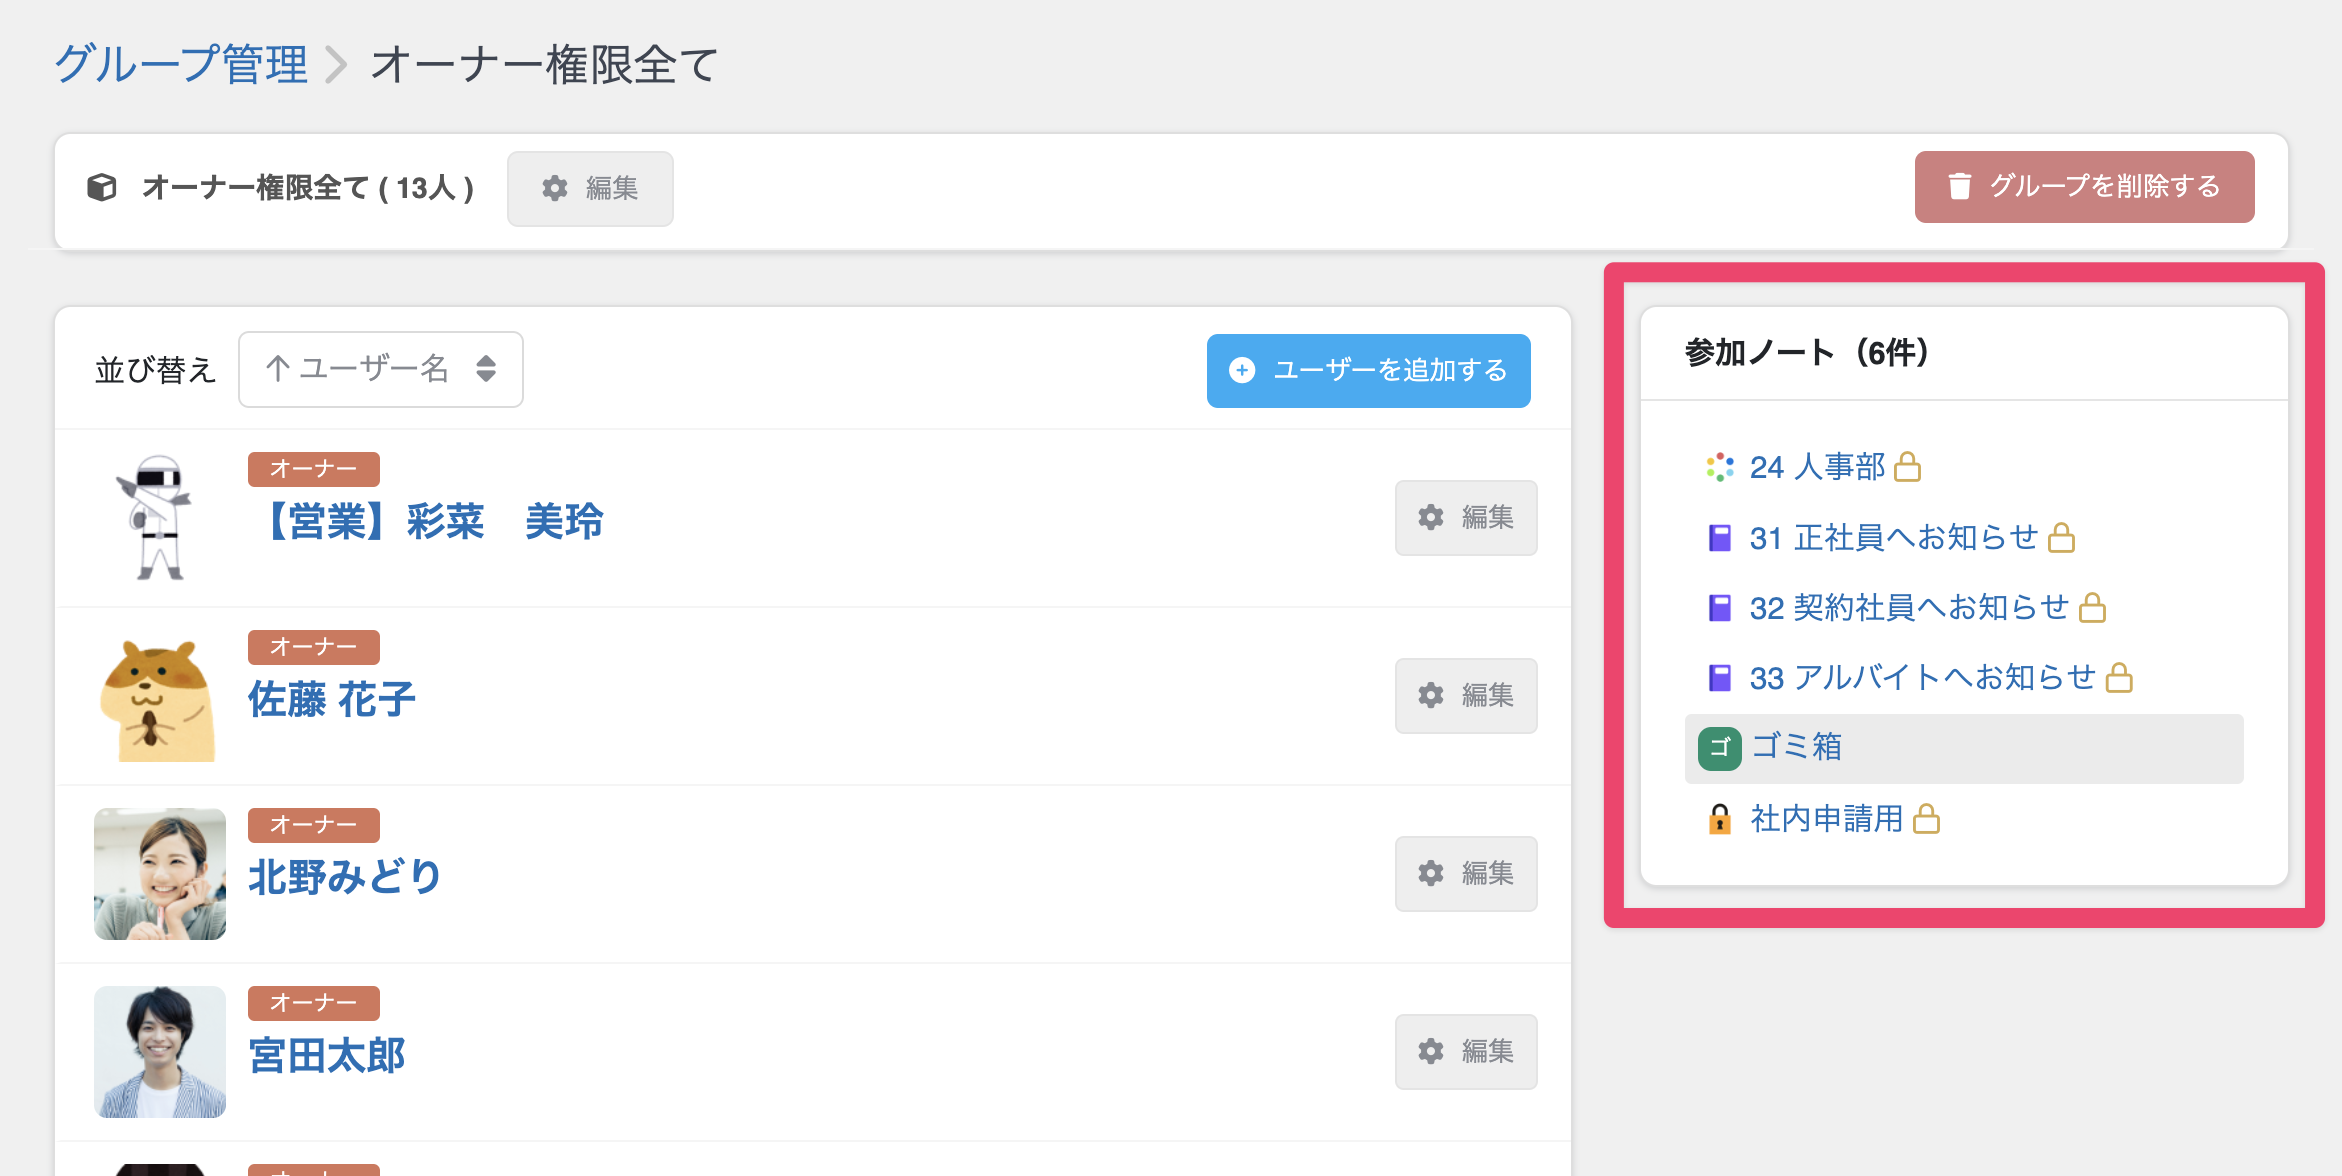
Task: Open the ユーザー名 sort dropdown
Action: coord(380,369)
